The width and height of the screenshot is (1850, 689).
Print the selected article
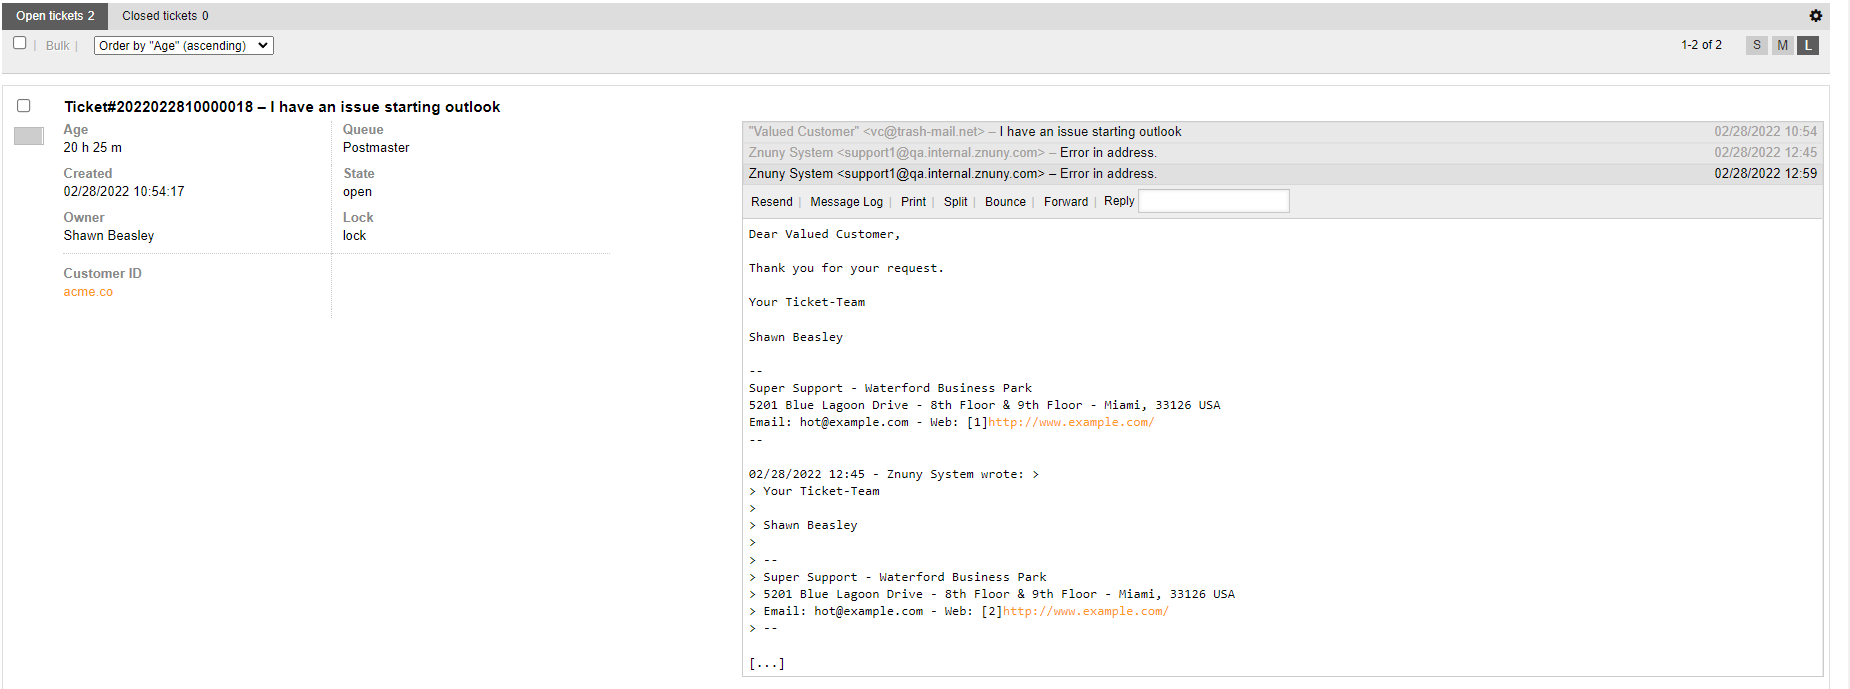(x=913, y=202)
